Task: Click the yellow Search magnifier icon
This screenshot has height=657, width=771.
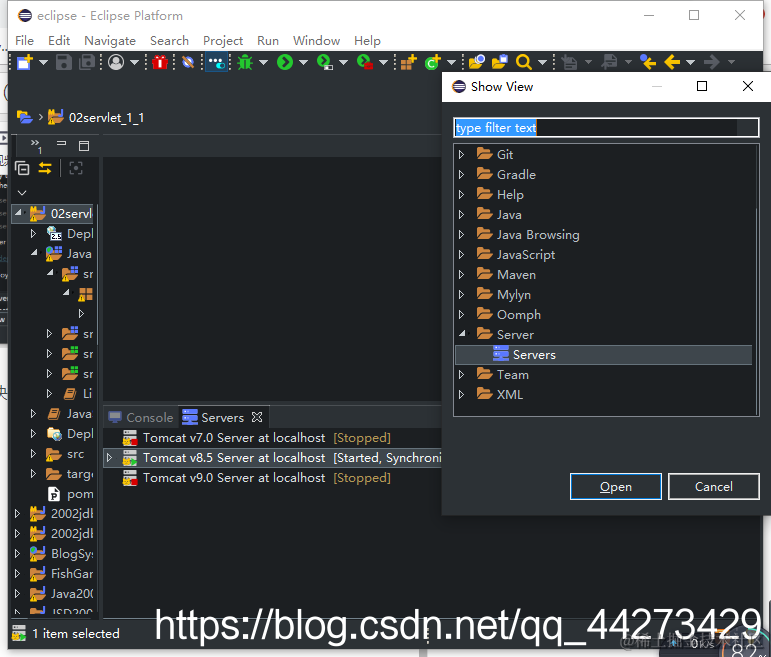Action: click(524, 62)
